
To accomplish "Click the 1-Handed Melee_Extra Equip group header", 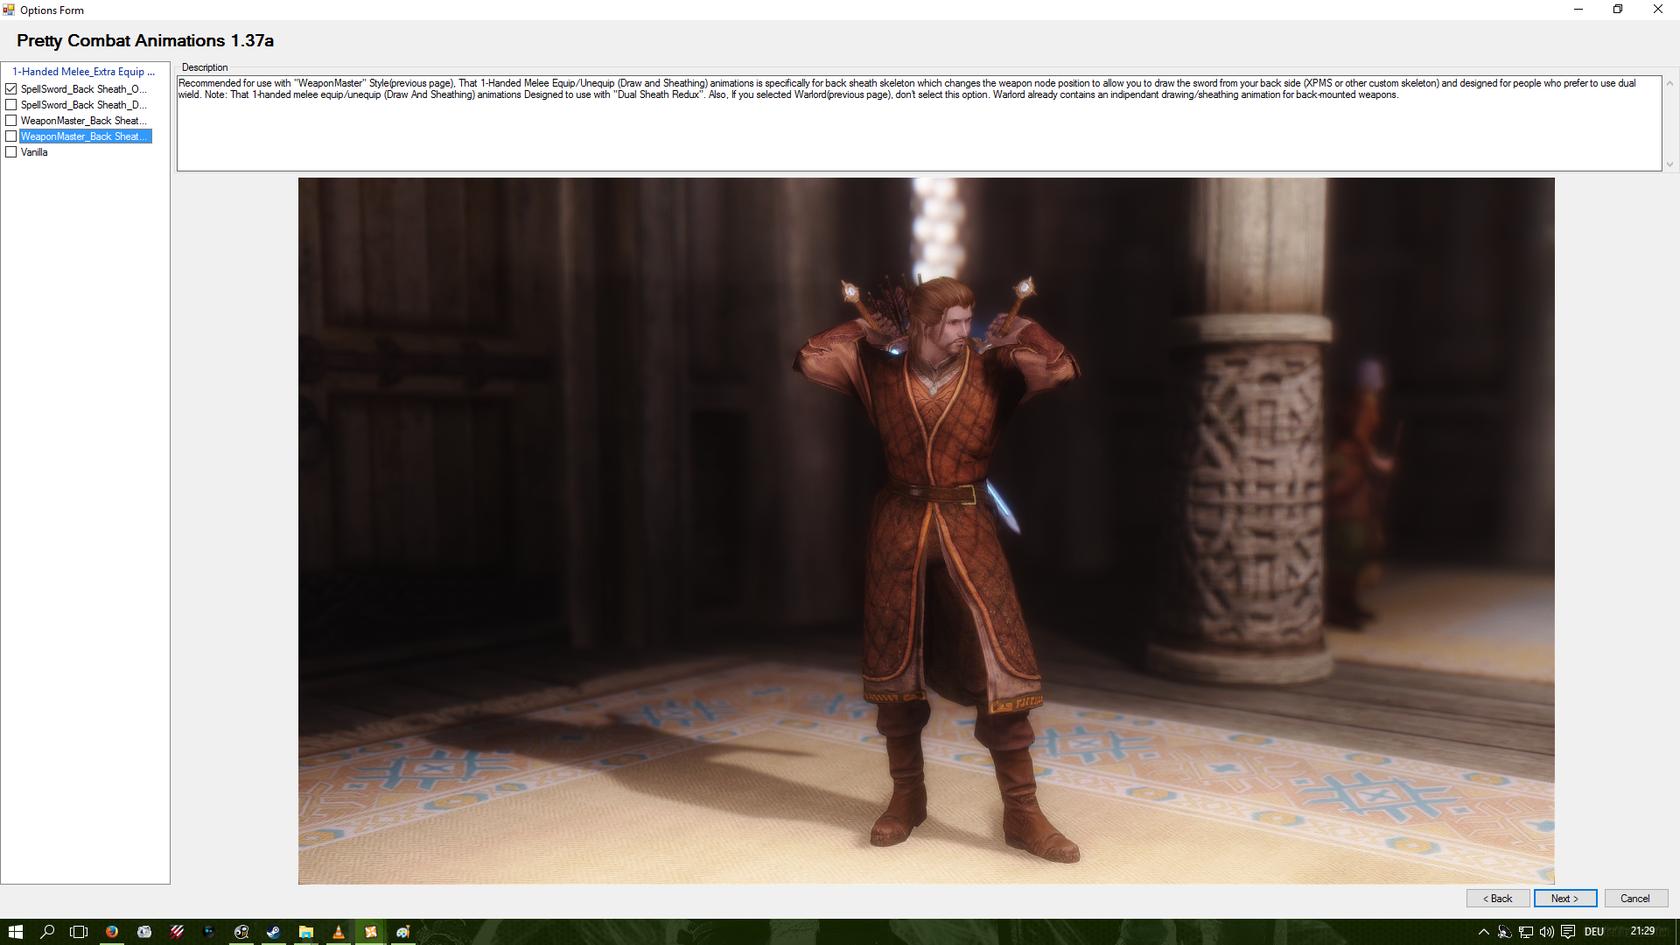I will click(x=84, y=72).
